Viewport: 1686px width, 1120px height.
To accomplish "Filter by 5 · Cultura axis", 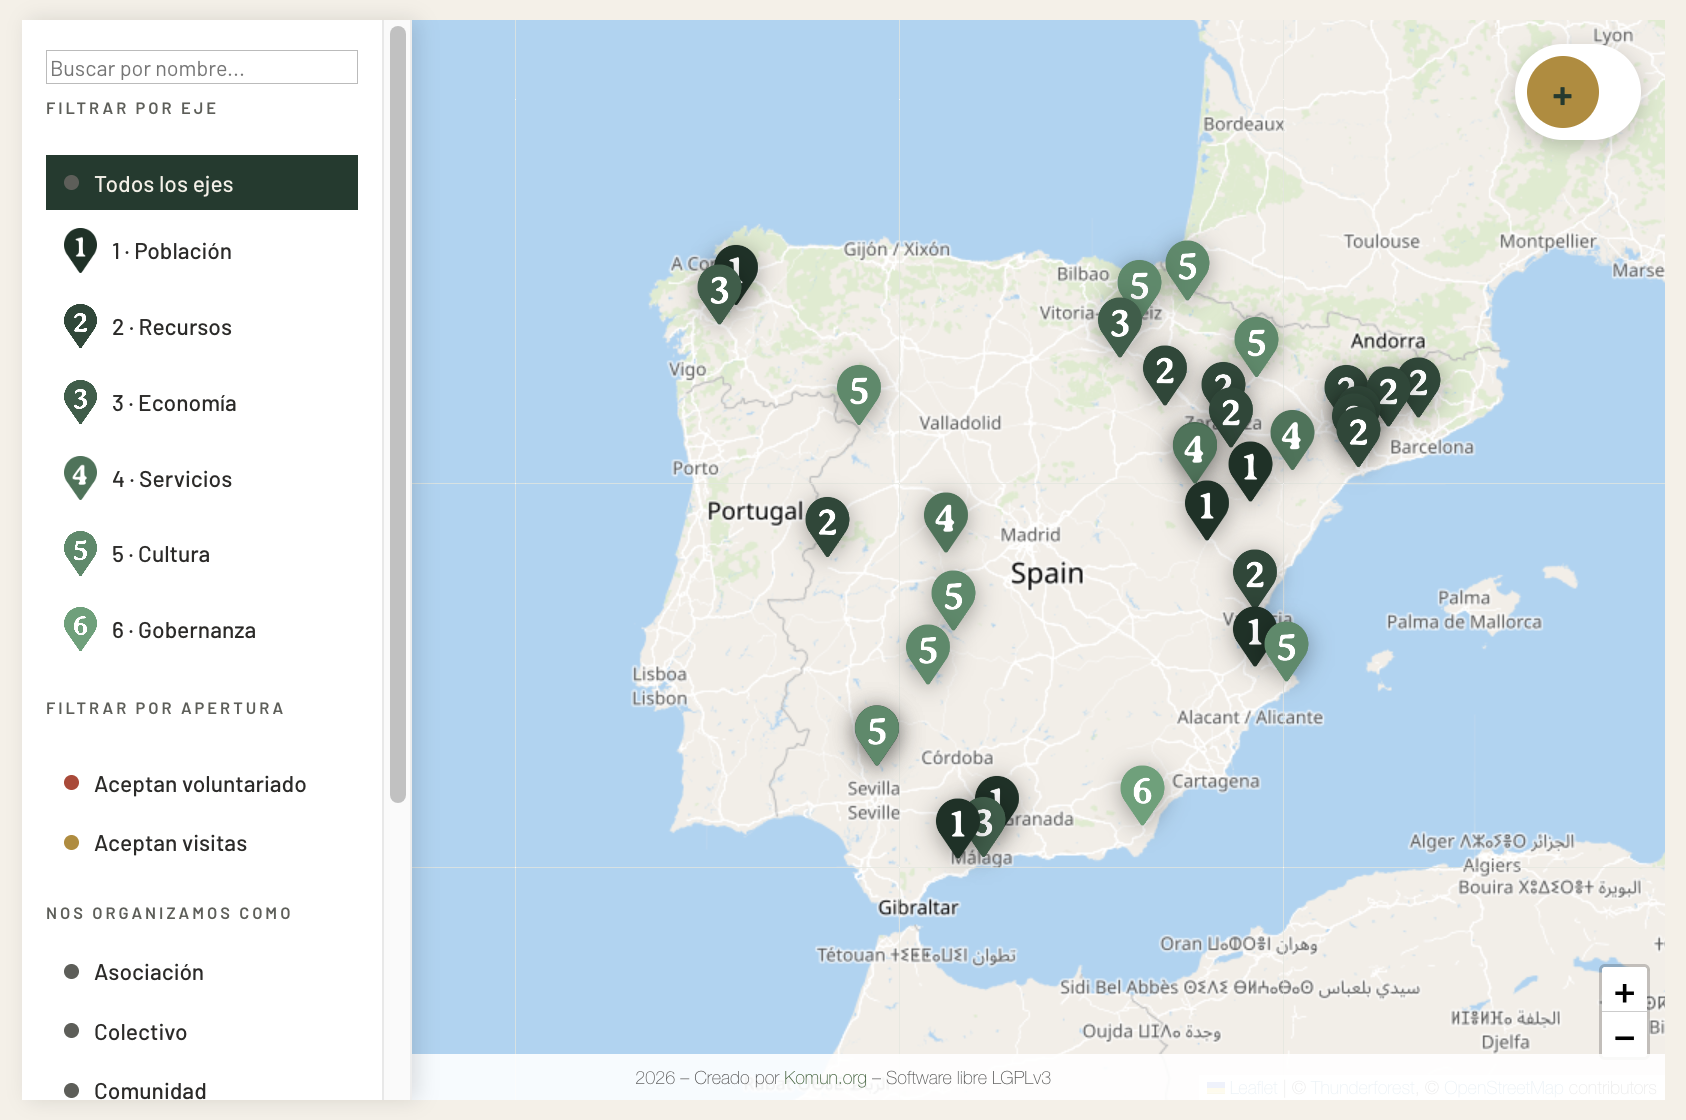I will [x=202, y=554].
